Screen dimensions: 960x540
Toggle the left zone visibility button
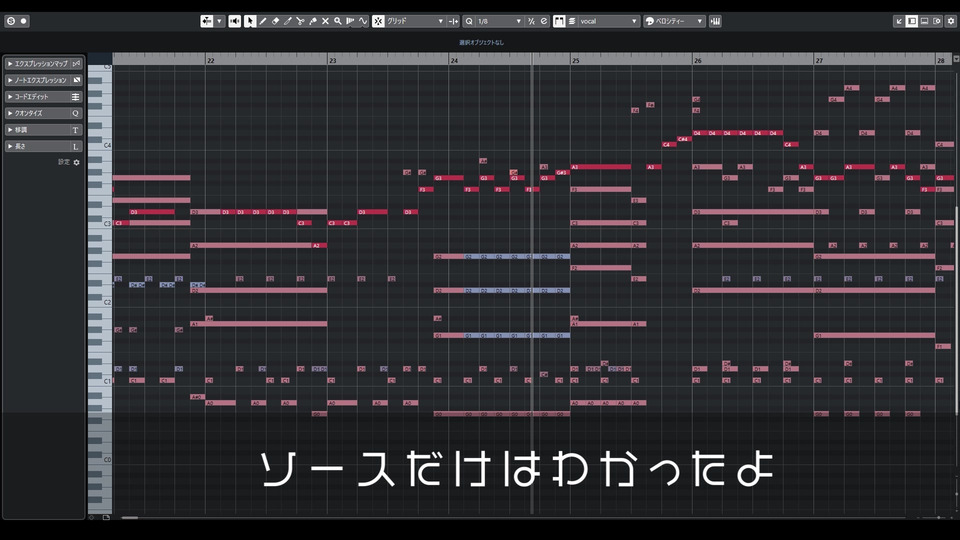click(x=912, y=21)
